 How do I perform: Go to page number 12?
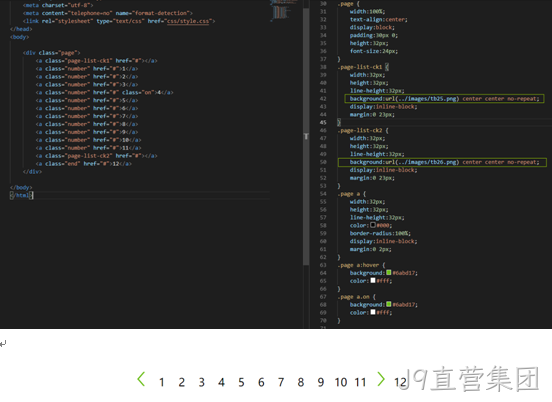tap(400, 382)
